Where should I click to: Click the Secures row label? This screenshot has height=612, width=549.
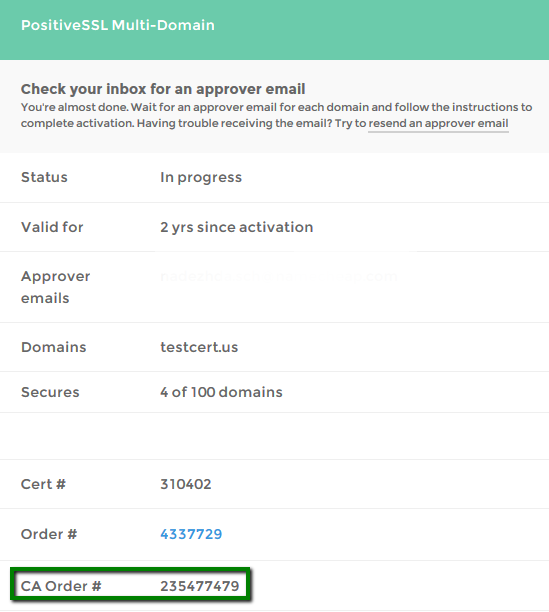pyautogui.click(x=50, y=392)
